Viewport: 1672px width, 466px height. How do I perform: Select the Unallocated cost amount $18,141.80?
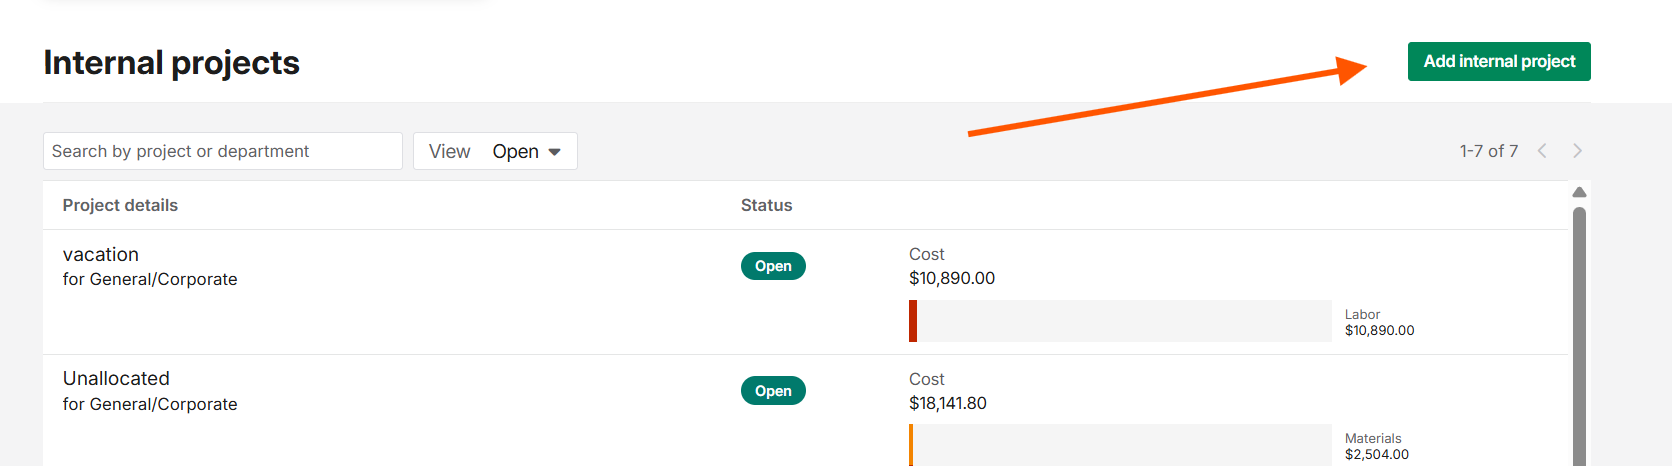tap(947, 404)
